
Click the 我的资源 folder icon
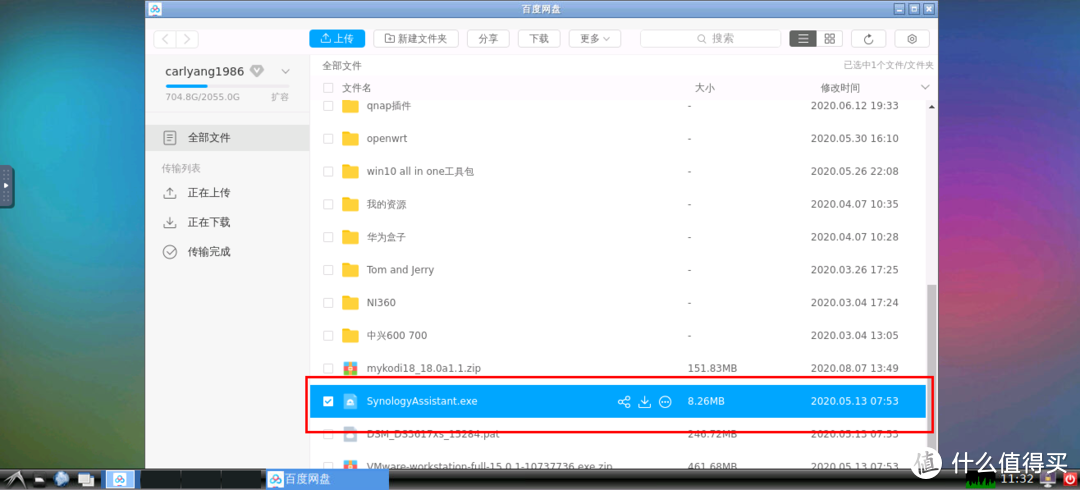pos(351,204)
